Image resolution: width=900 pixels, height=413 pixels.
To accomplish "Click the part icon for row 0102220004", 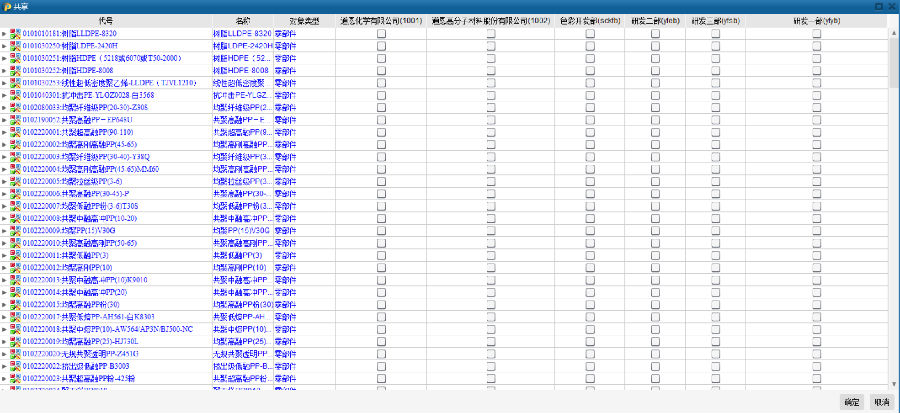I will point(15,169).
